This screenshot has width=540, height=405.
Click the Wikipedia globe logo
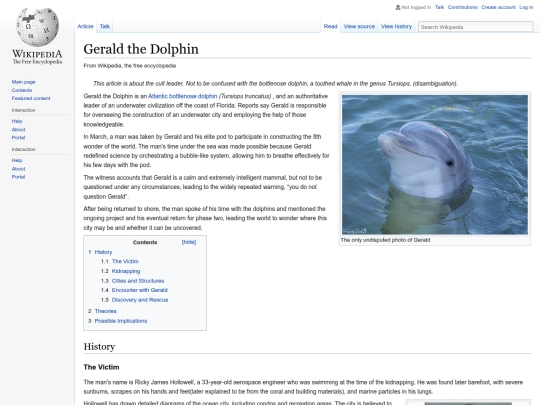click(38, 27)
